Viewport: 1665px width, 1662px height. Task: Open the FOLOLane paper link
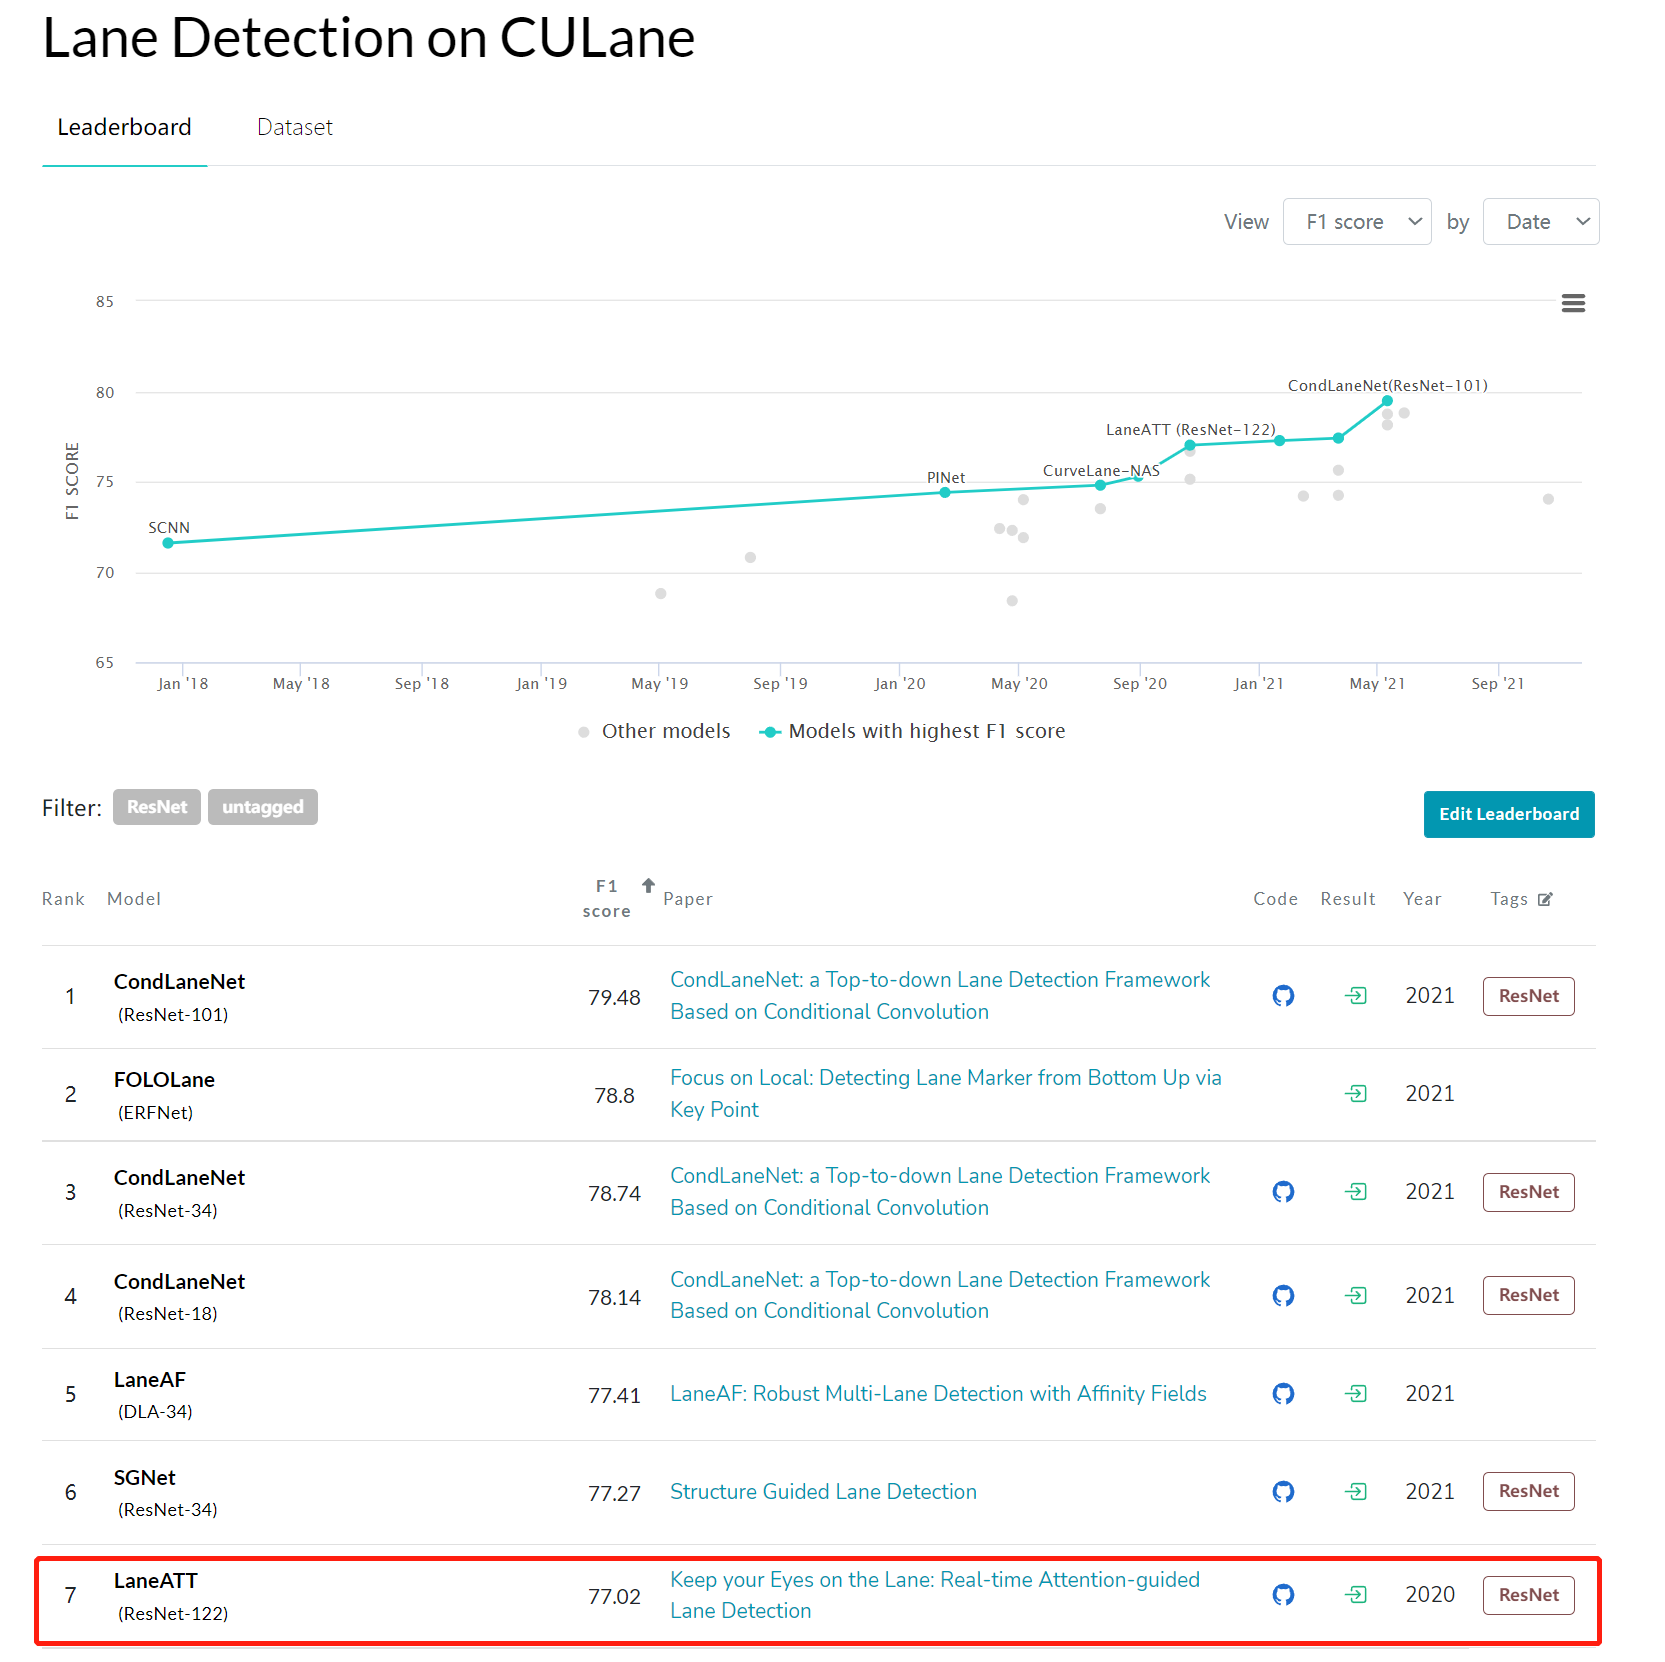coord(945,1094)
